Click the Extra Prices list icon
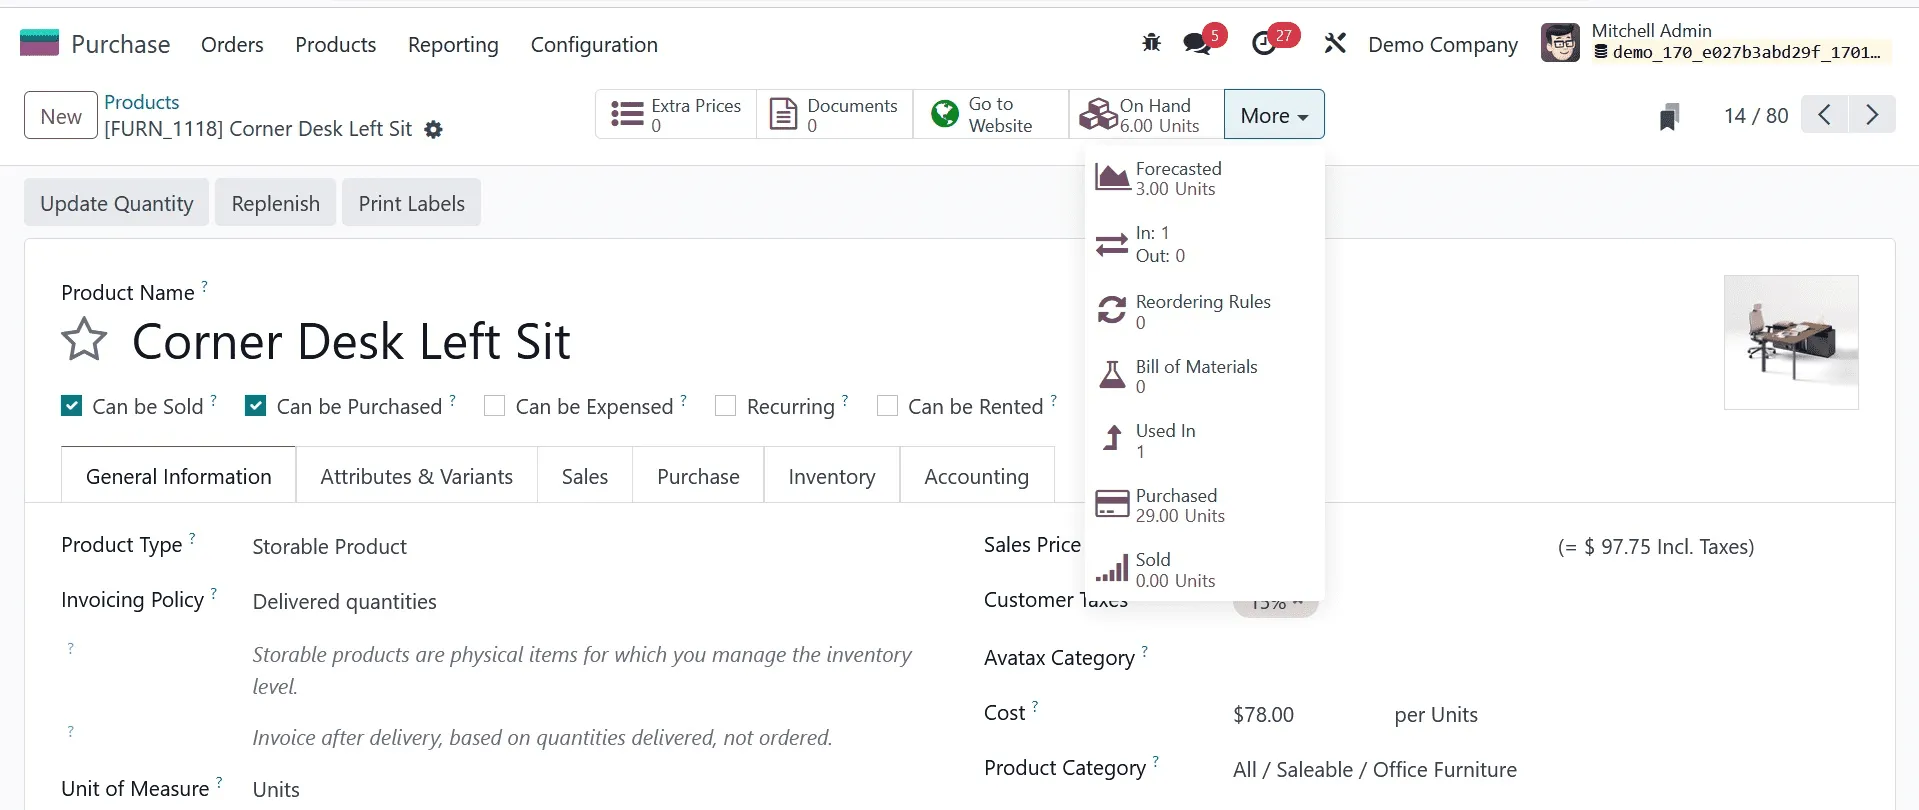This screenshot has height=810, width=1919. 627,114
